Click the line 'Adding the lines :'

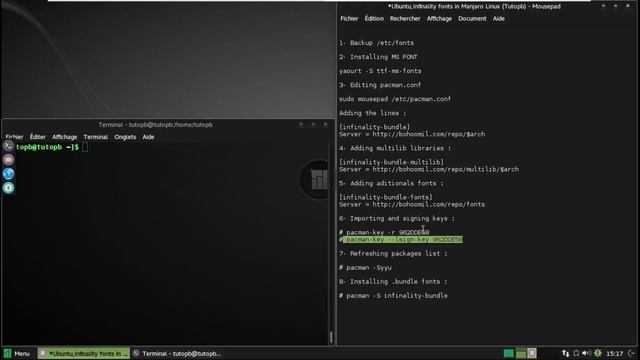372,113
